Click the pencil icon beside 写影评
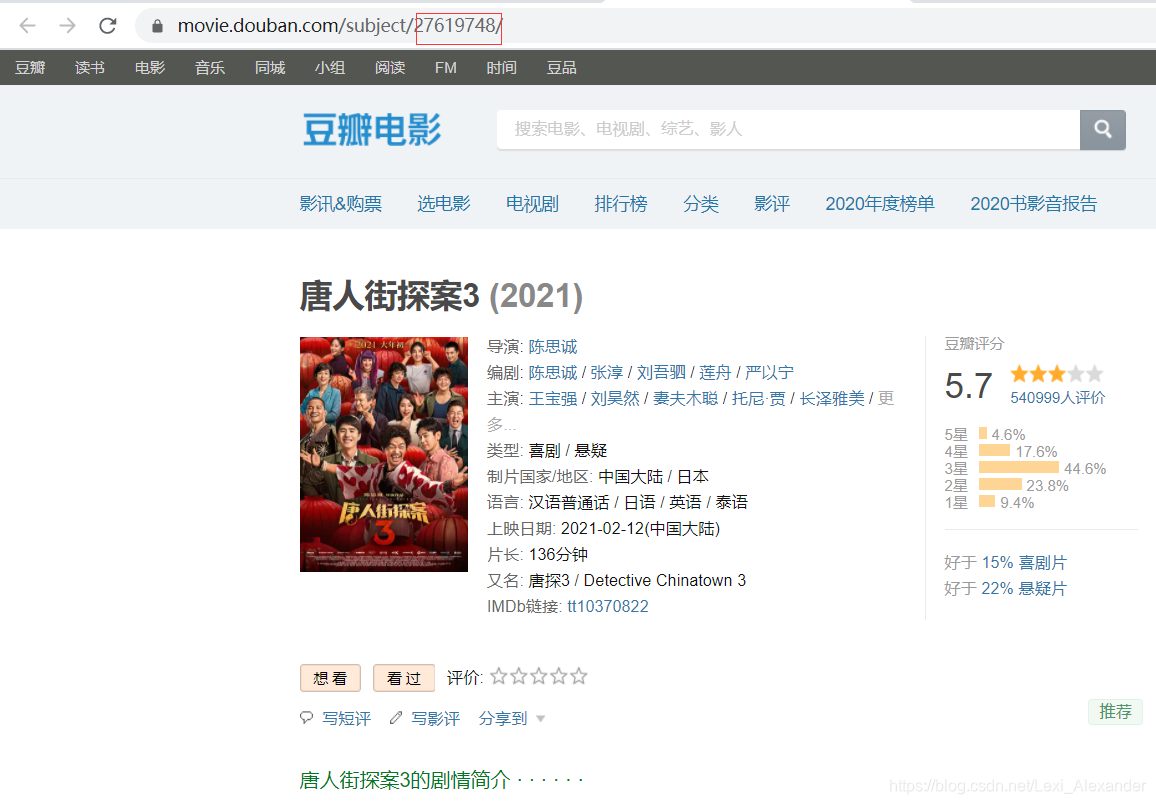This screenshot has width=1156, height=804. coord(396,718)
